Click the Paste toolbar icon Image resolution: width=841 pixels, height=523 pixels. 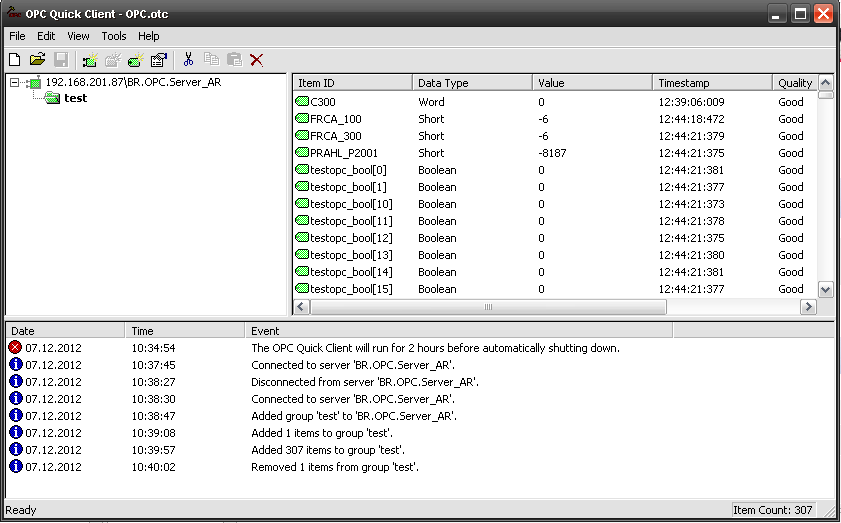(x=234, y=60)
